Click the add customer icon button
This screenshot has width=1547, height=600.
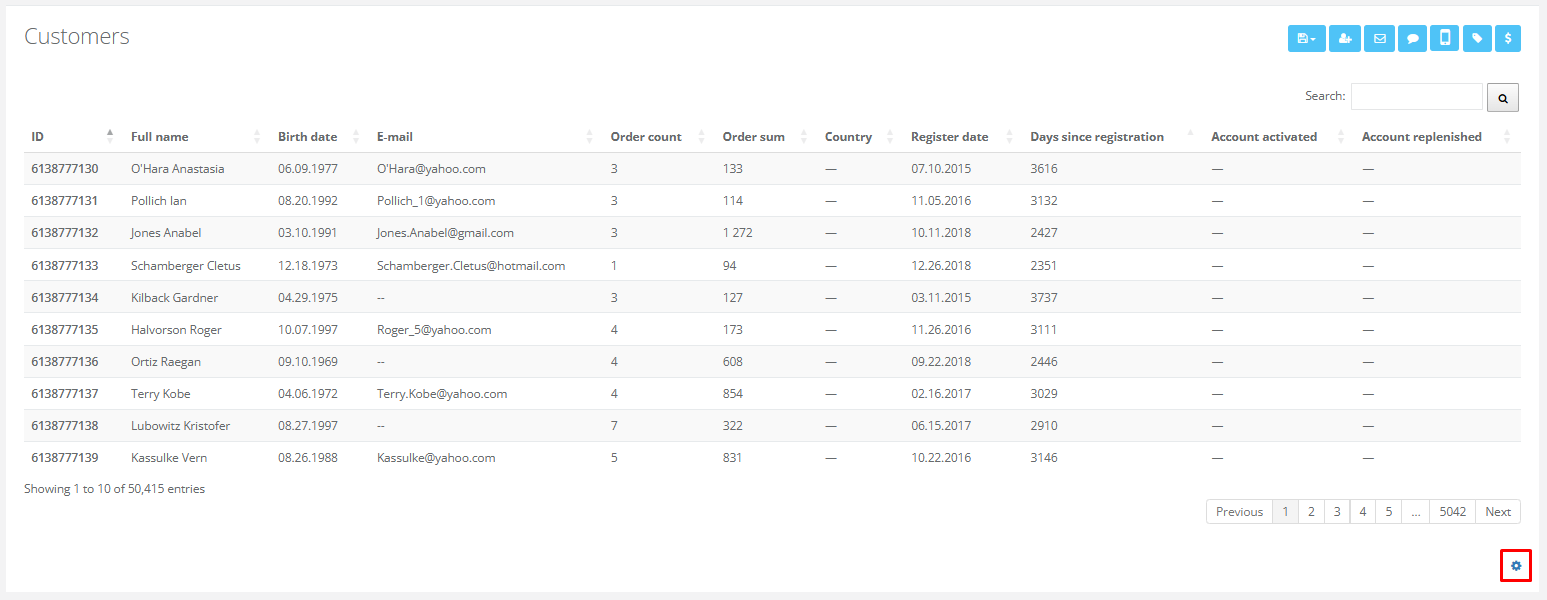tap(1344, 38)
